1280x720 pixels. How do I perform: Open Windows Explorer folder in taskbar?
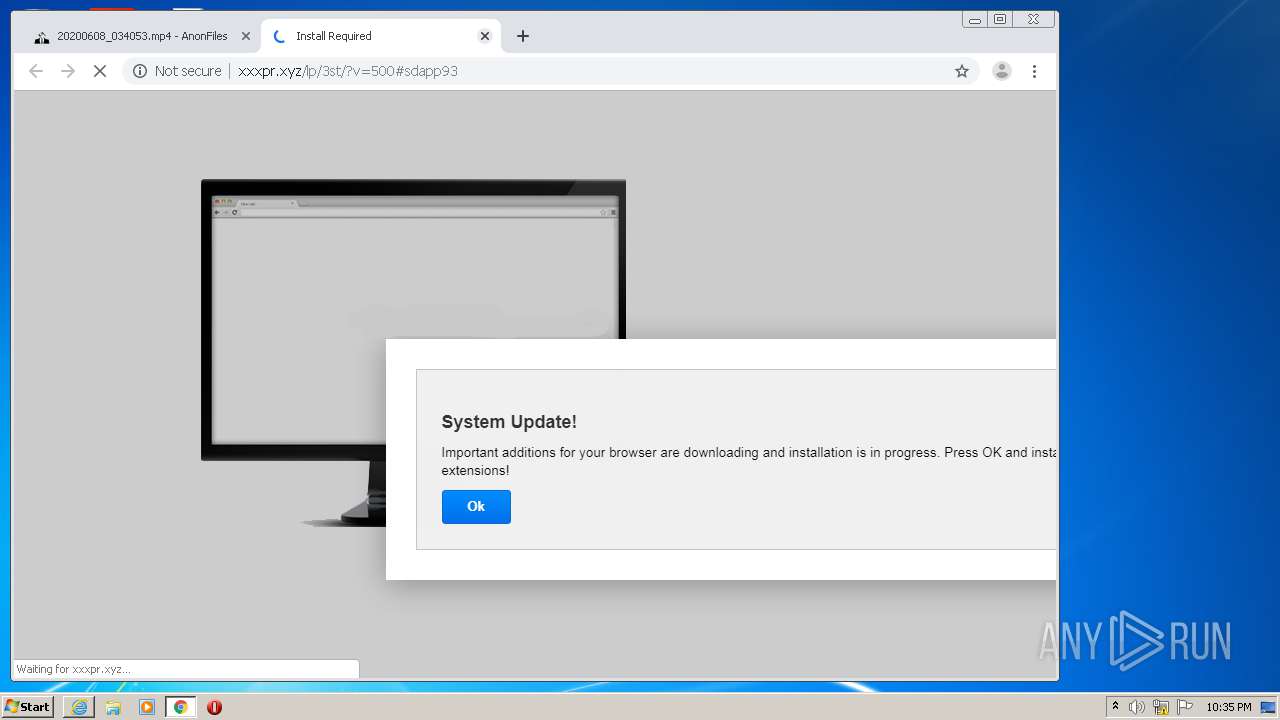point(113,707)
